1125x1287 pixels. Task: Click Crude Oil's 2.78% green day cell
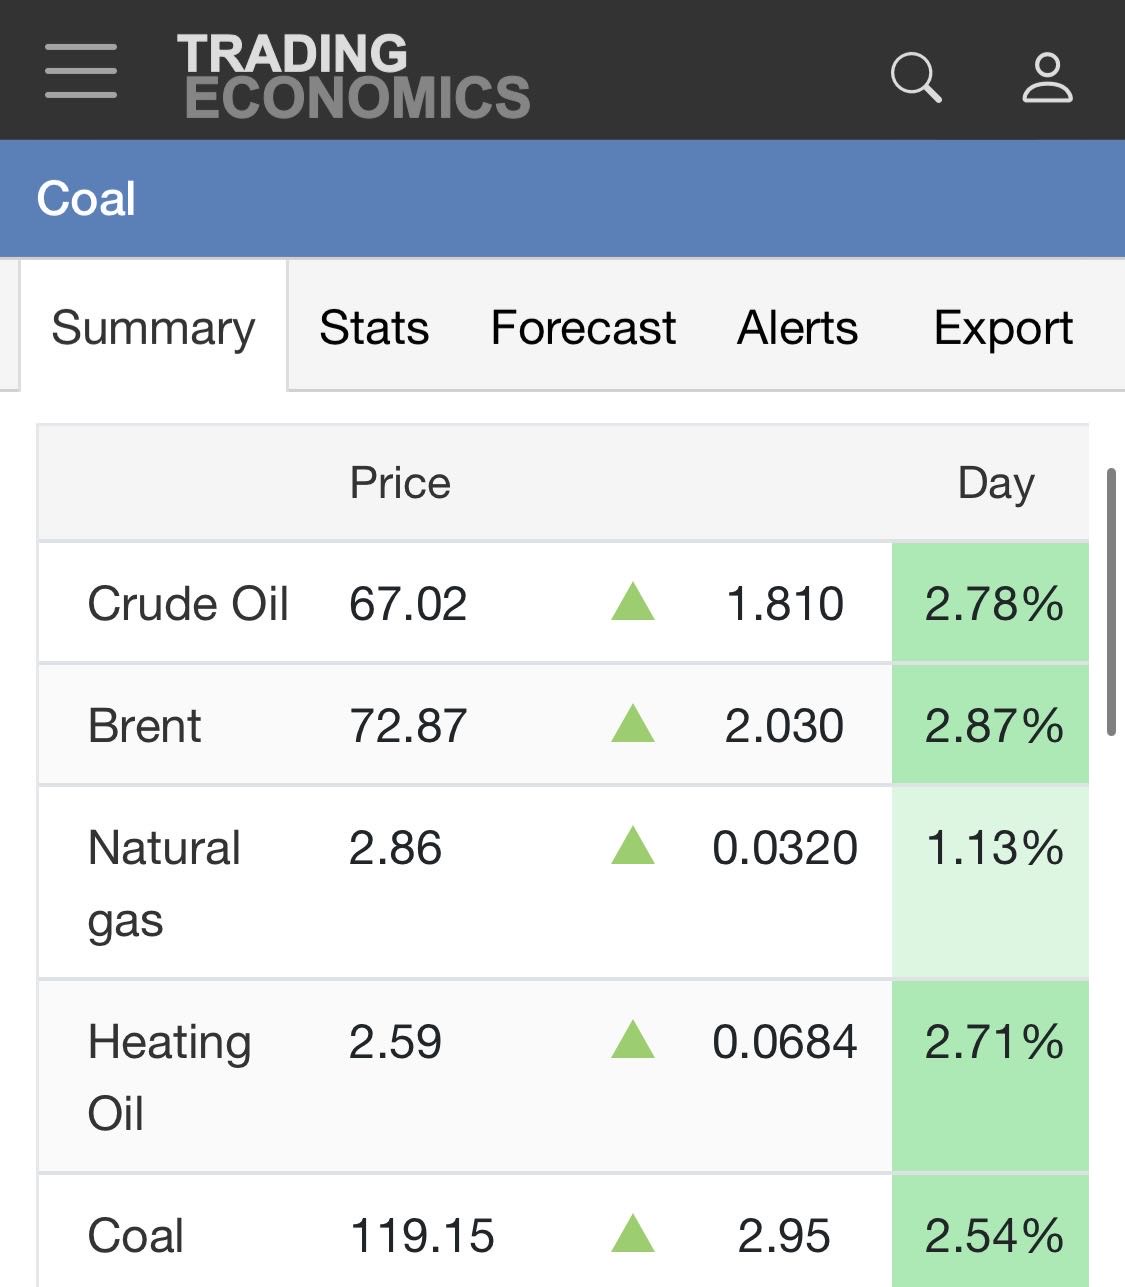(x=992, y=604)
